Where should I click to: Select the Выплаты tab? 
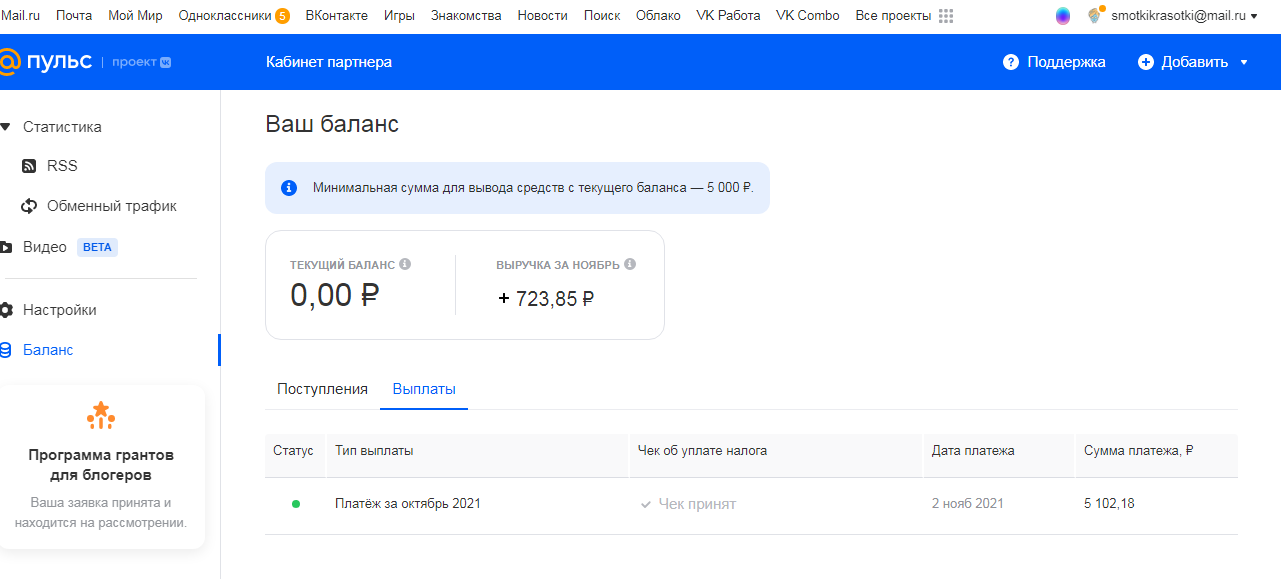click(424, 389)
